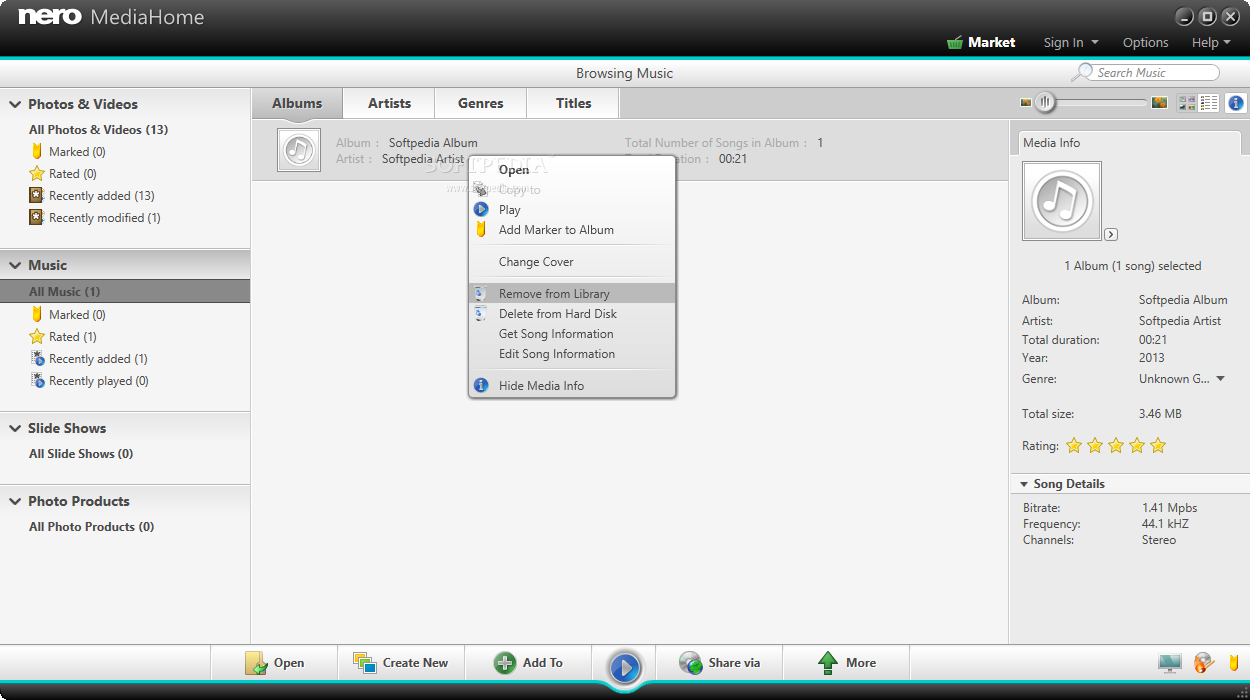Collapse the Photo Products section

click(x=15, y=501)
